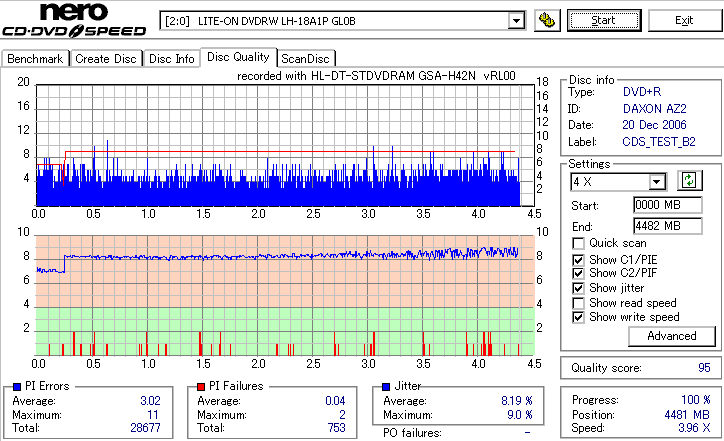Open the drive options icon next to Start
Screen dimensions: 724x441
coord(547,21)
